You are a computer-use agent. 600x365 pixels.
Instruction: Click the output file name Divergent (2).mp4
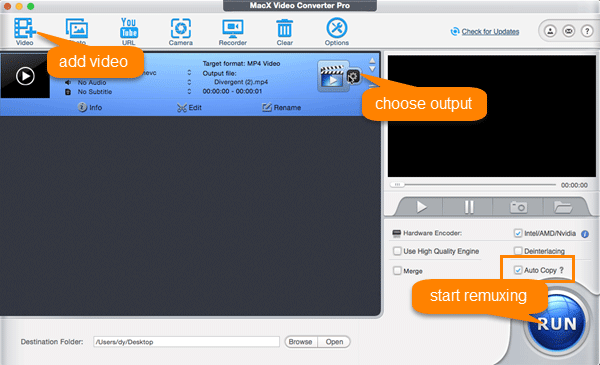[241, 82]
